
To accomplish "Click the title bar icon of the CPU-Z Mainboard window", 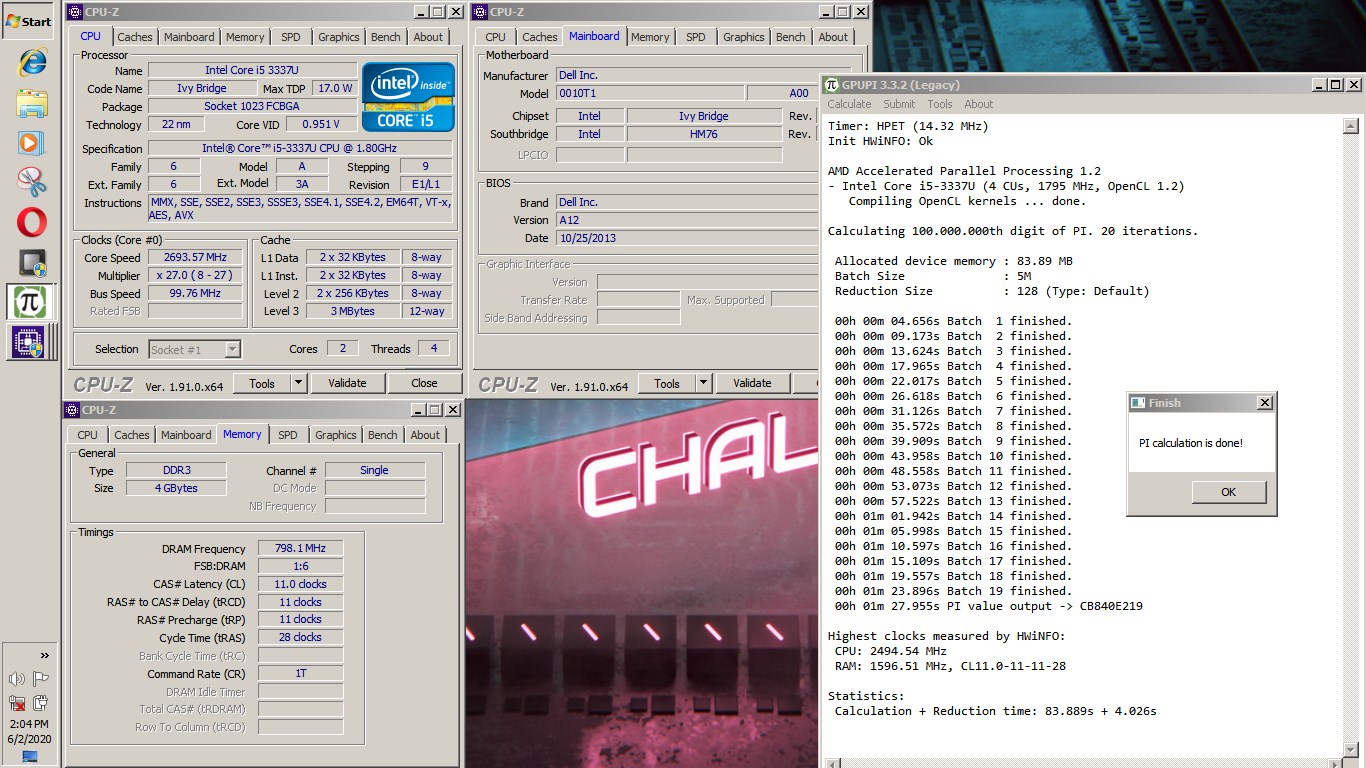I will click(x=480, y=12).
